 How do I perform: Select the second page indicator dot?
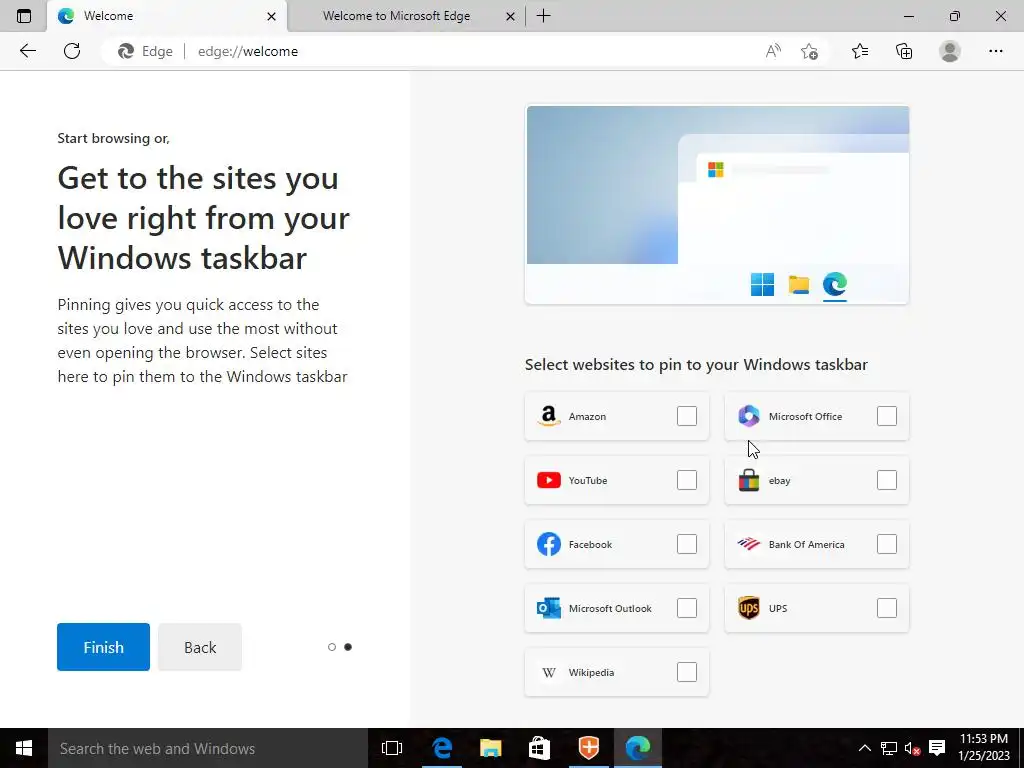coord(348,647)
